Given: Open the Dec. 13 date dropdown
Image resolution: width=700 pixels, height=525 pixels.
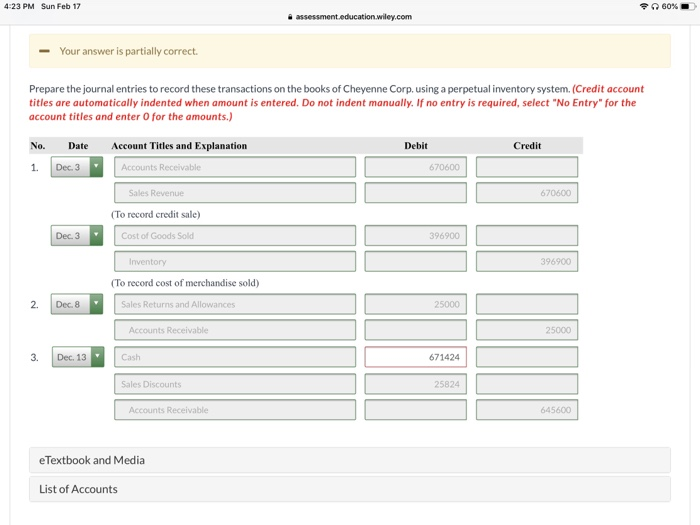Looking at the screenshot, I should pos(78,357).
